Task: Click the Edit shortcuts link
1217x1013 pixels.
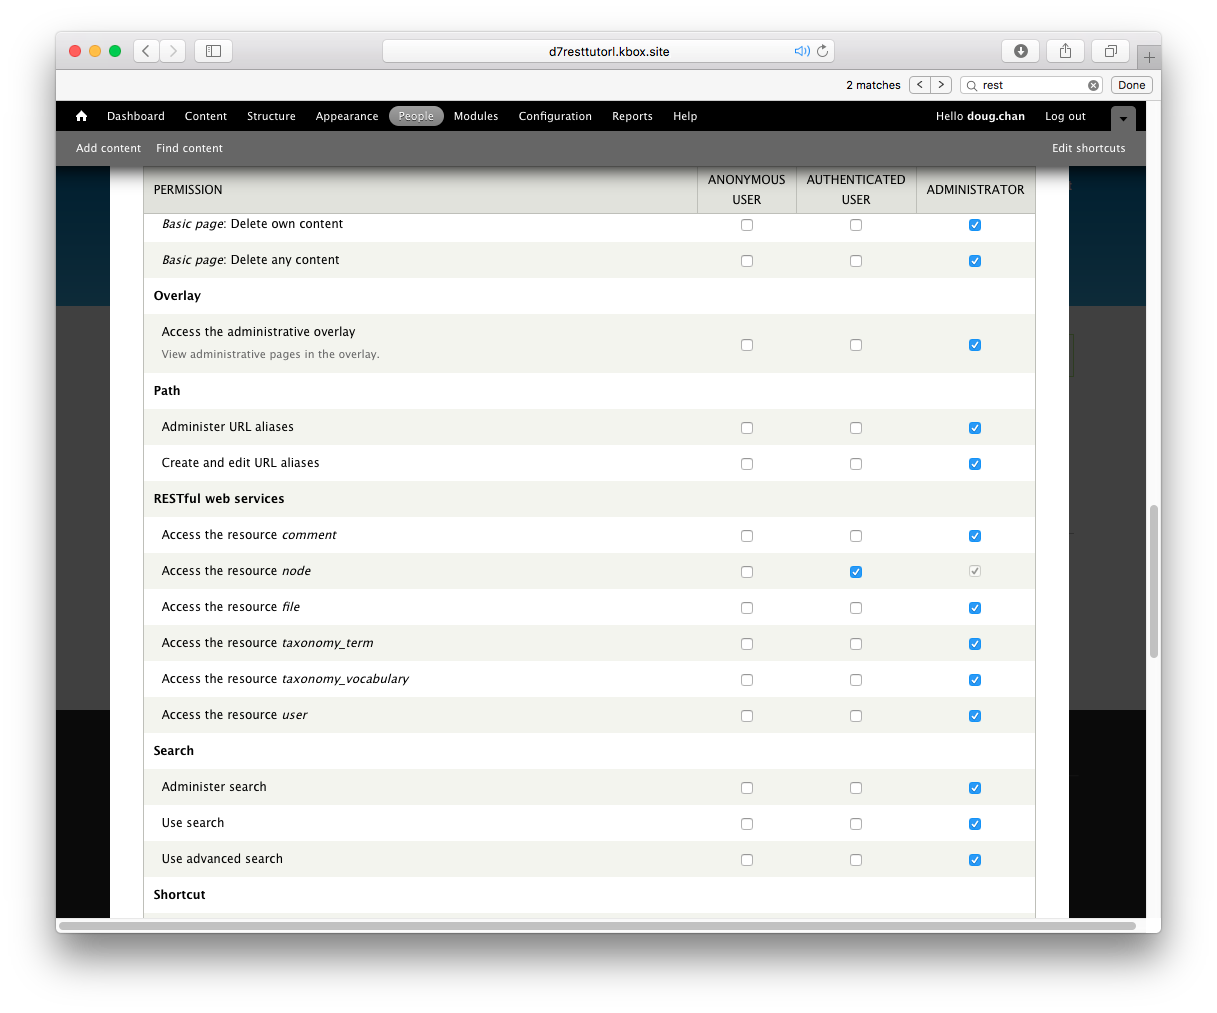Action: click(x=1088, y=148)
